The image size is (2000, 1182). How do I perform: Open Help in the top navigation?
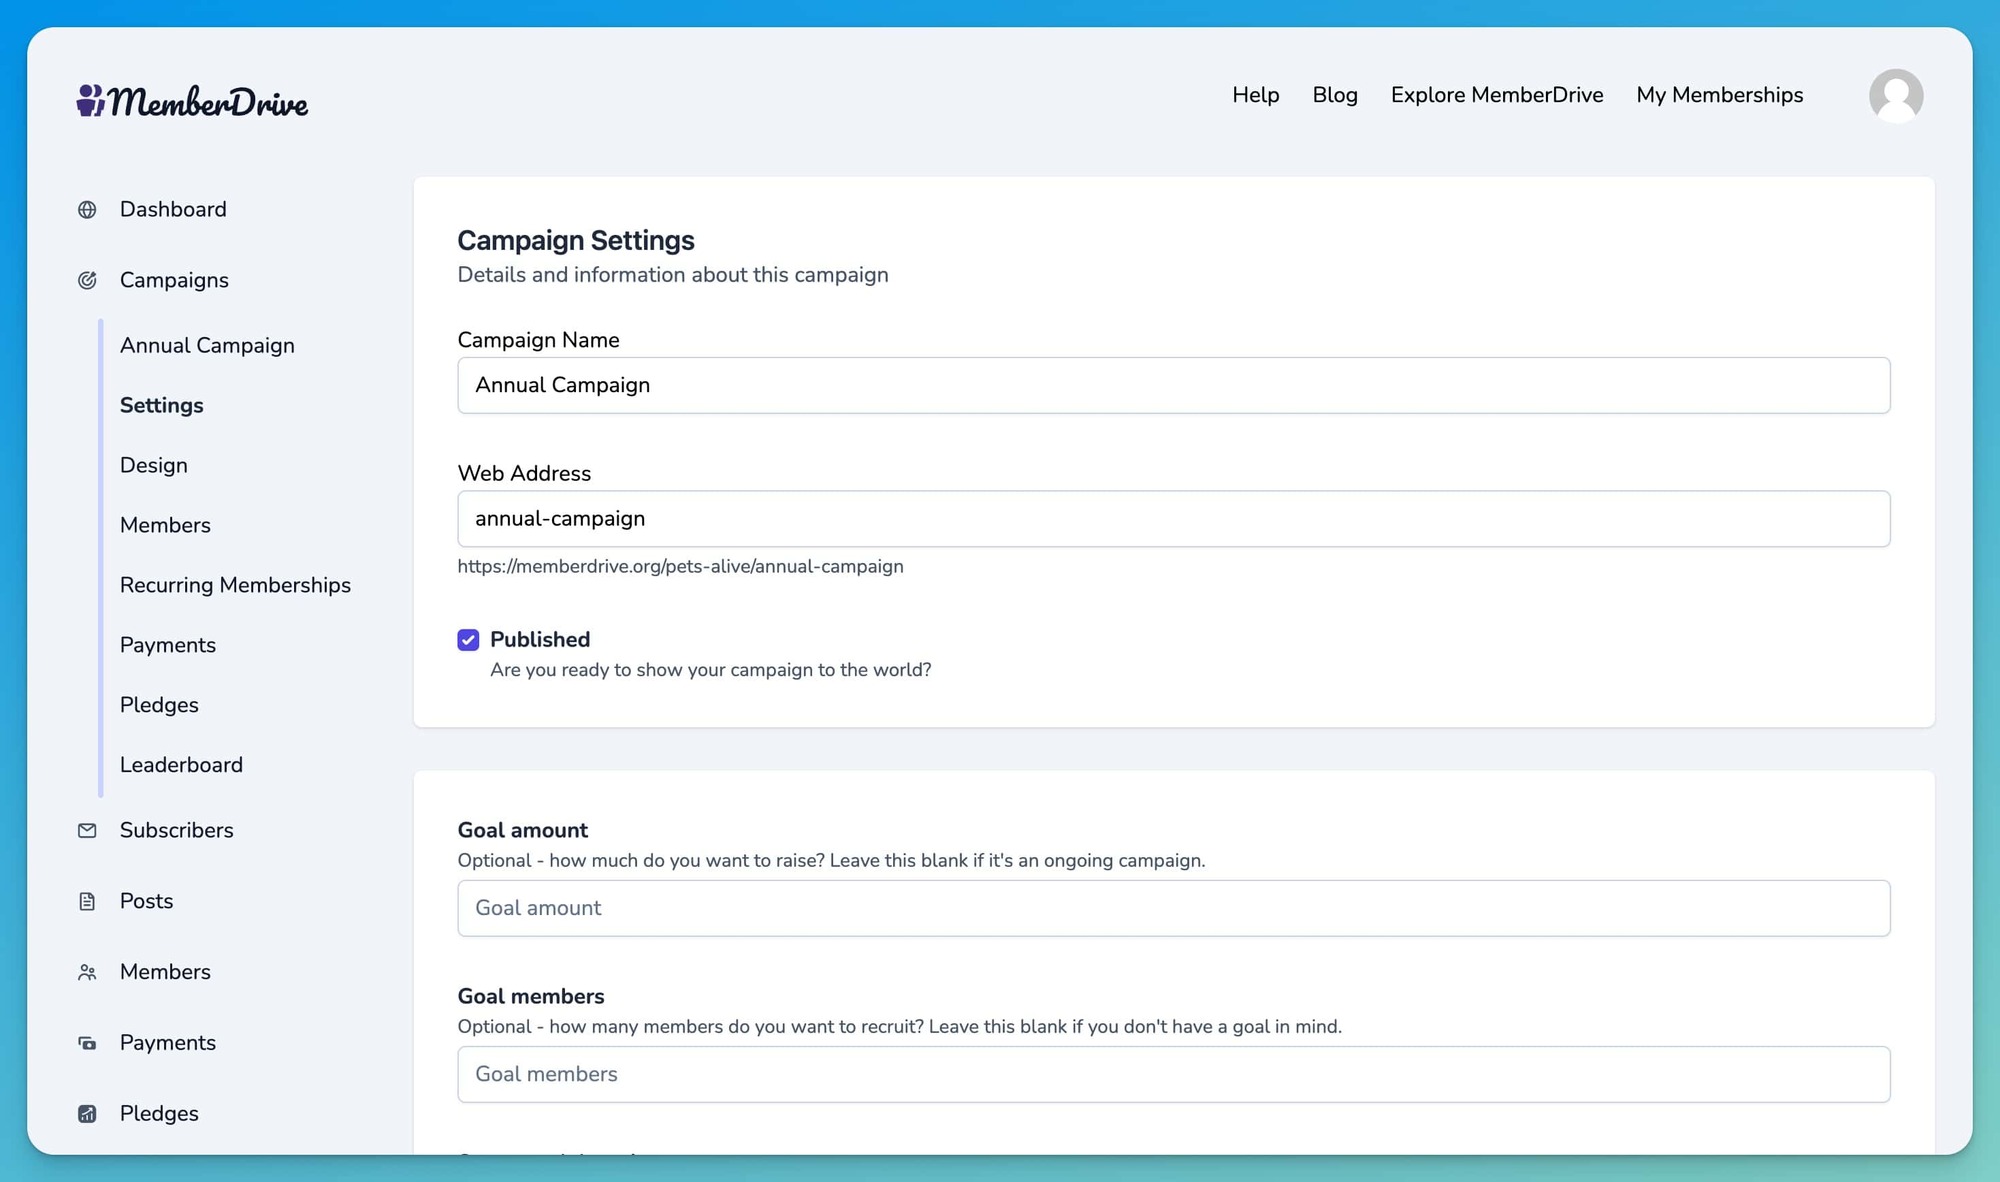point(1255,95)
